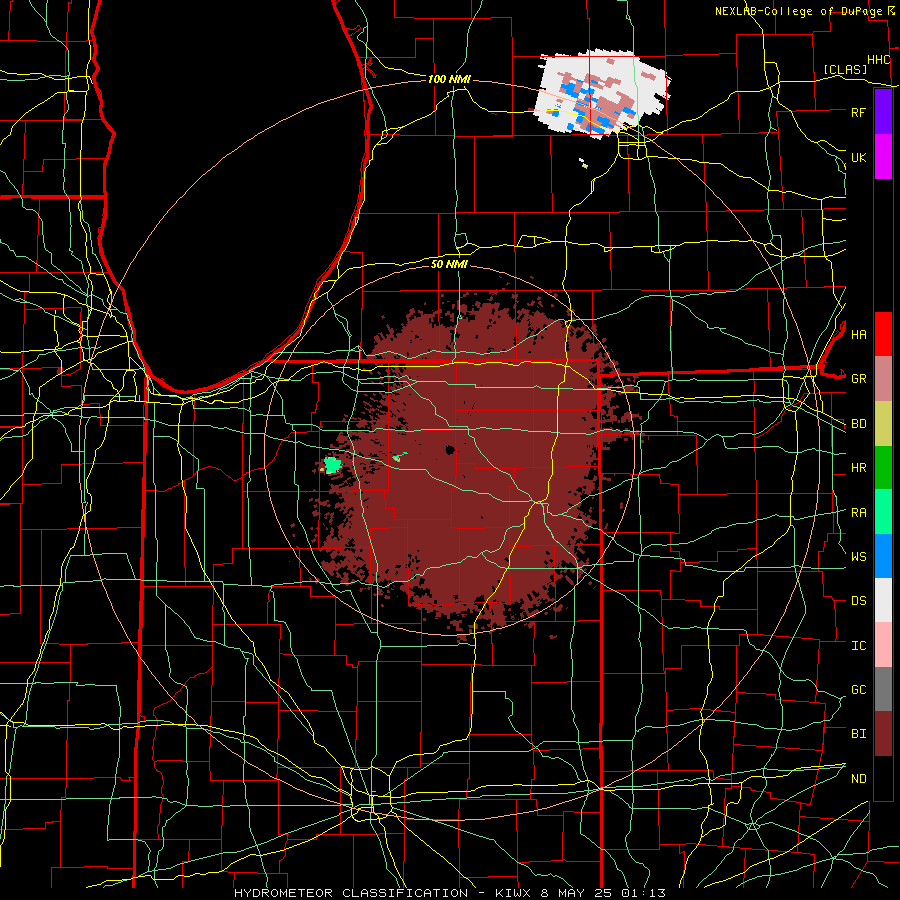Click the NEXLAB-College of DuPage credit text

click(800, 11)
